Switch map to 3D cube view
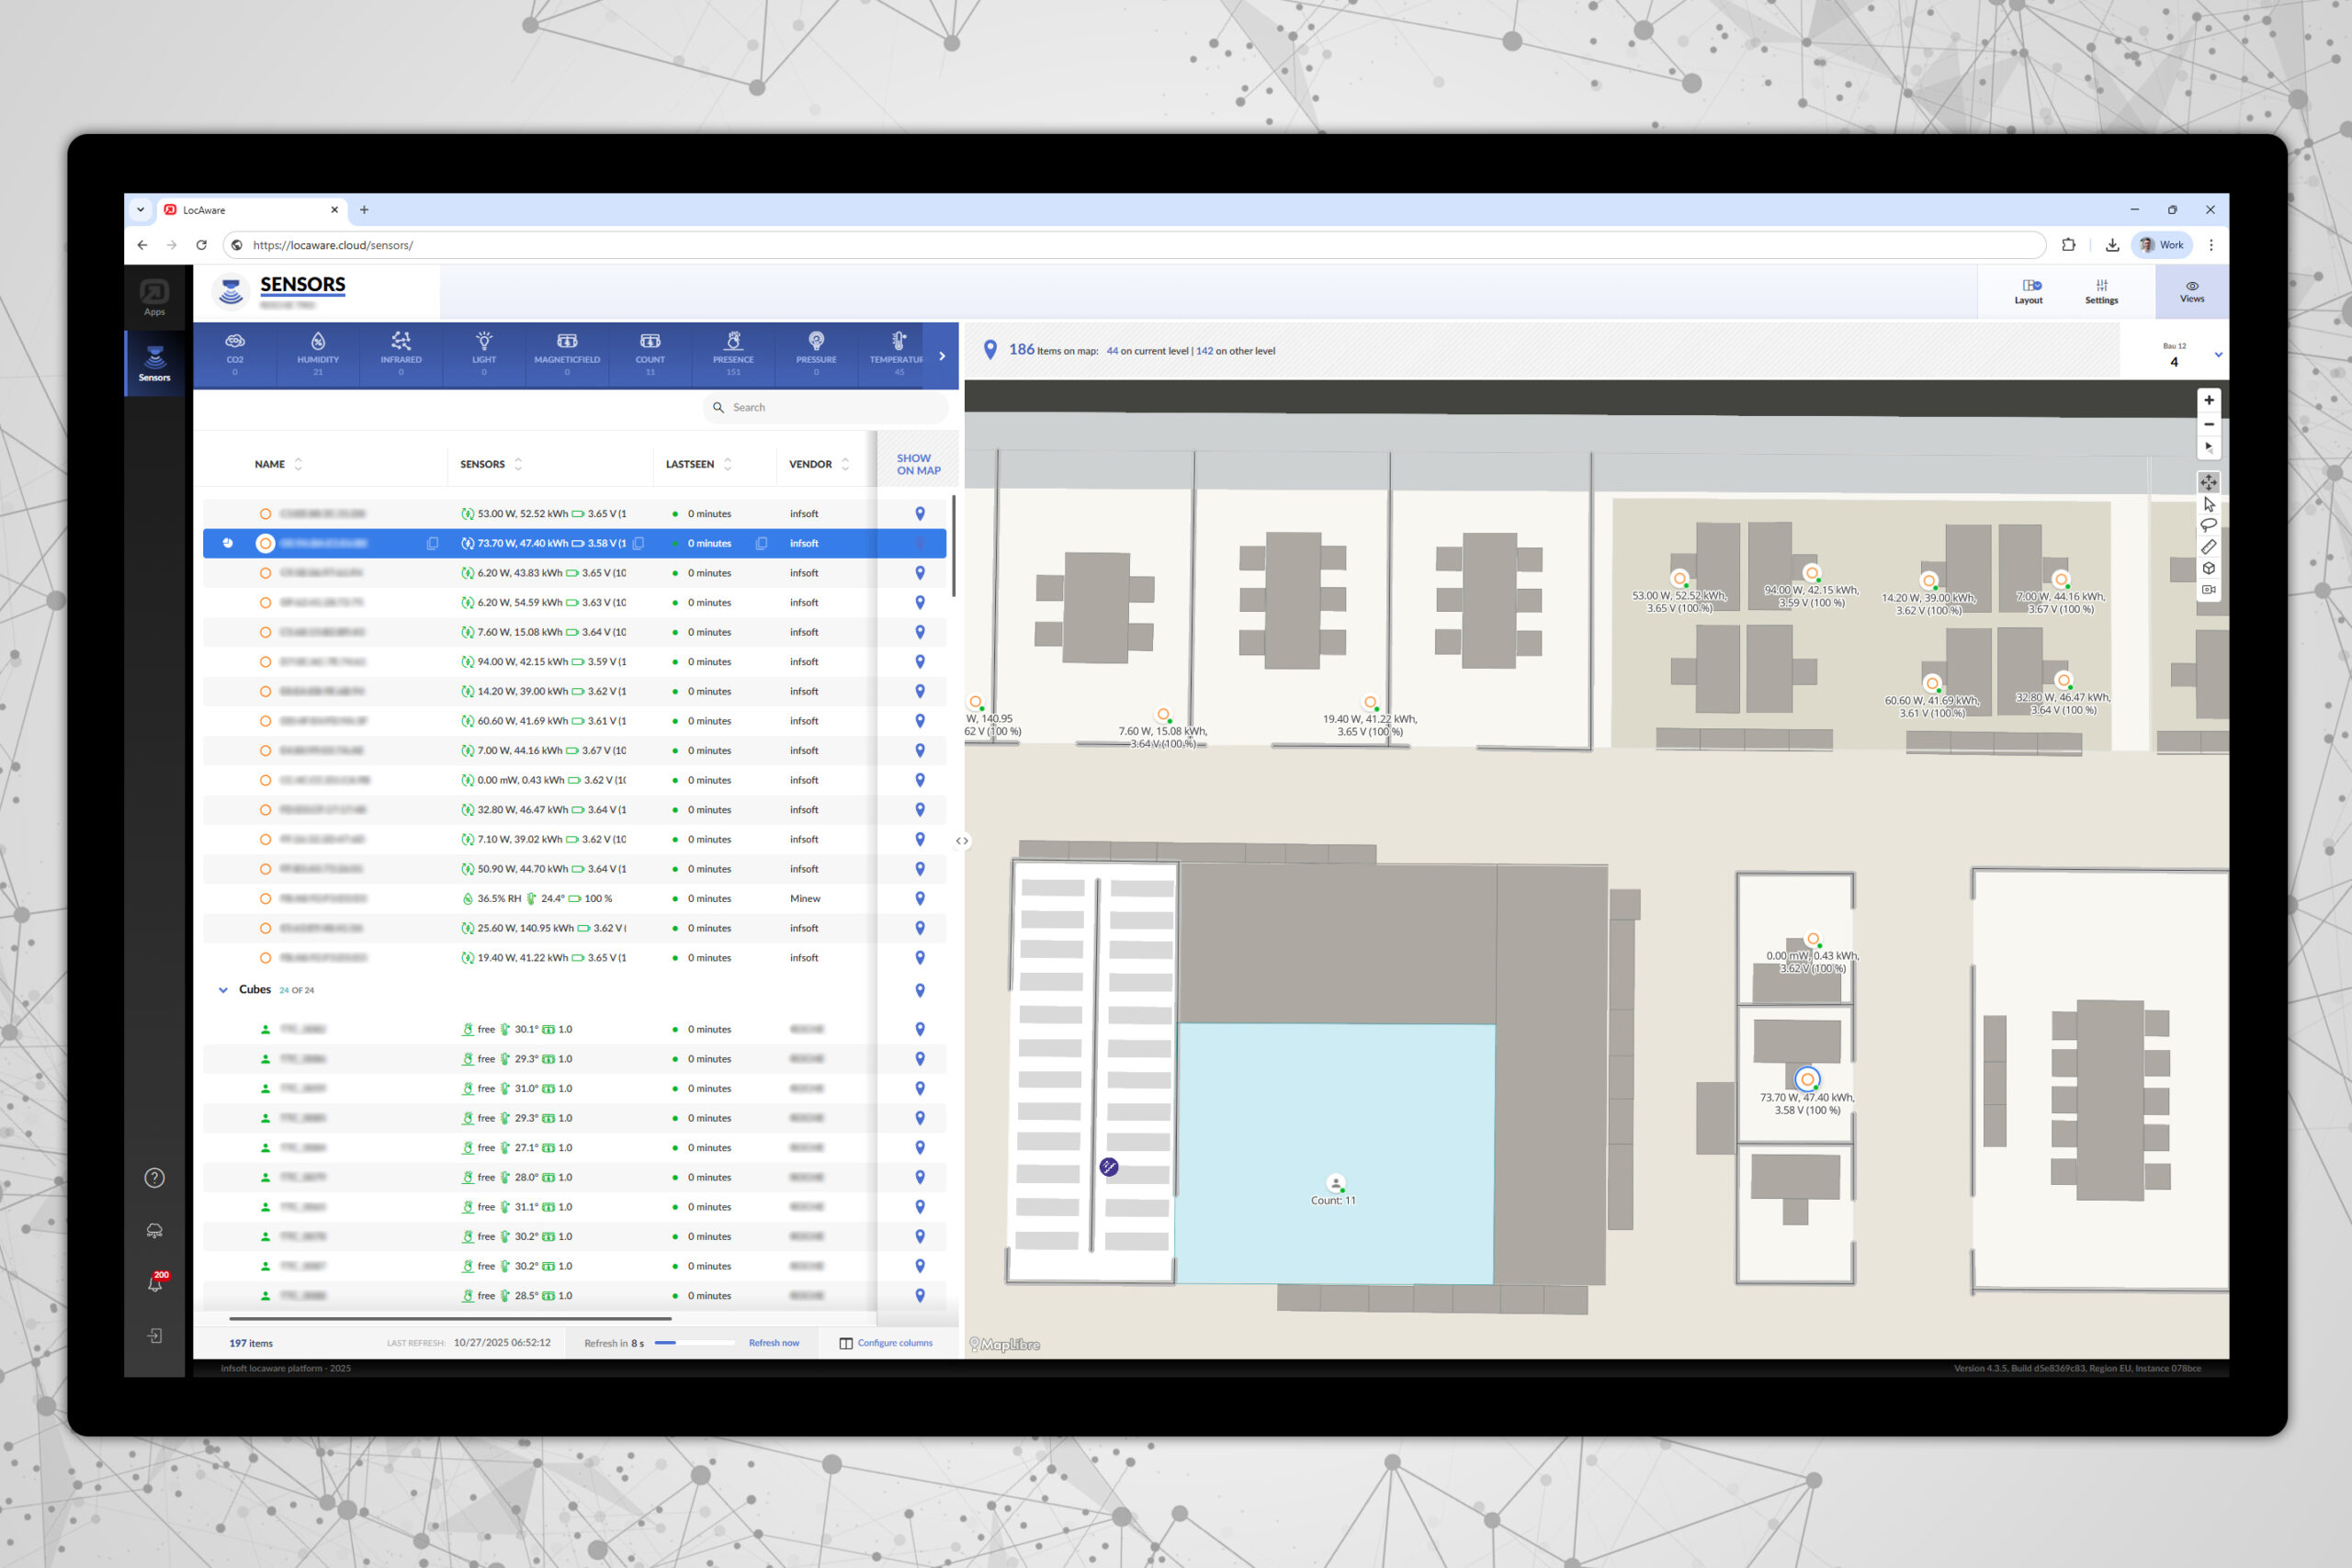2352x1568 pixels. click(x=2208, y=568)
